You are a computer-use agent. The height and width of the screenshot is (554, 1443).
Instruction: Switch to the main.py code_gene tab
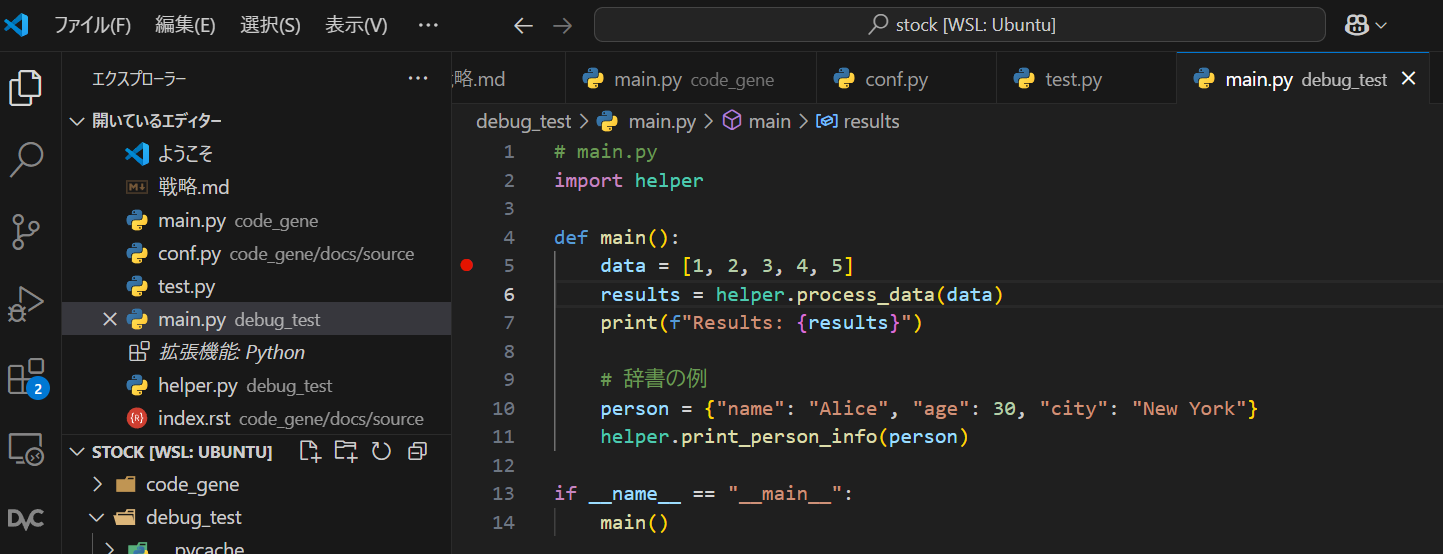coord(690,79)
